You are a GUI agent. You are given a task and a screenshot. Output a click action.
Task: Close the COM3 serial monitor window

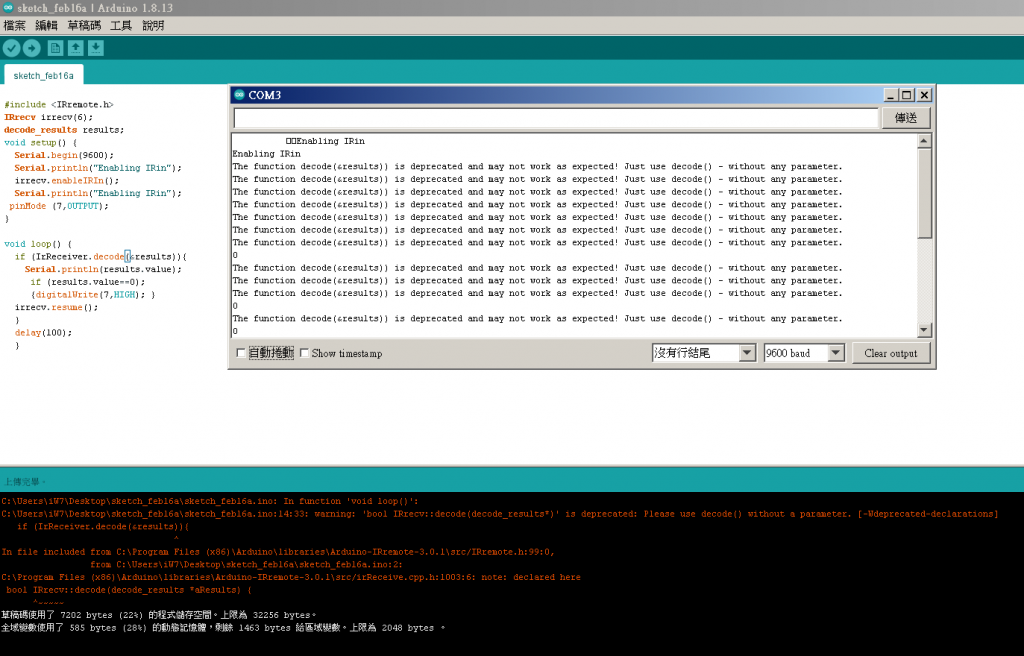(x=924, y=95)
